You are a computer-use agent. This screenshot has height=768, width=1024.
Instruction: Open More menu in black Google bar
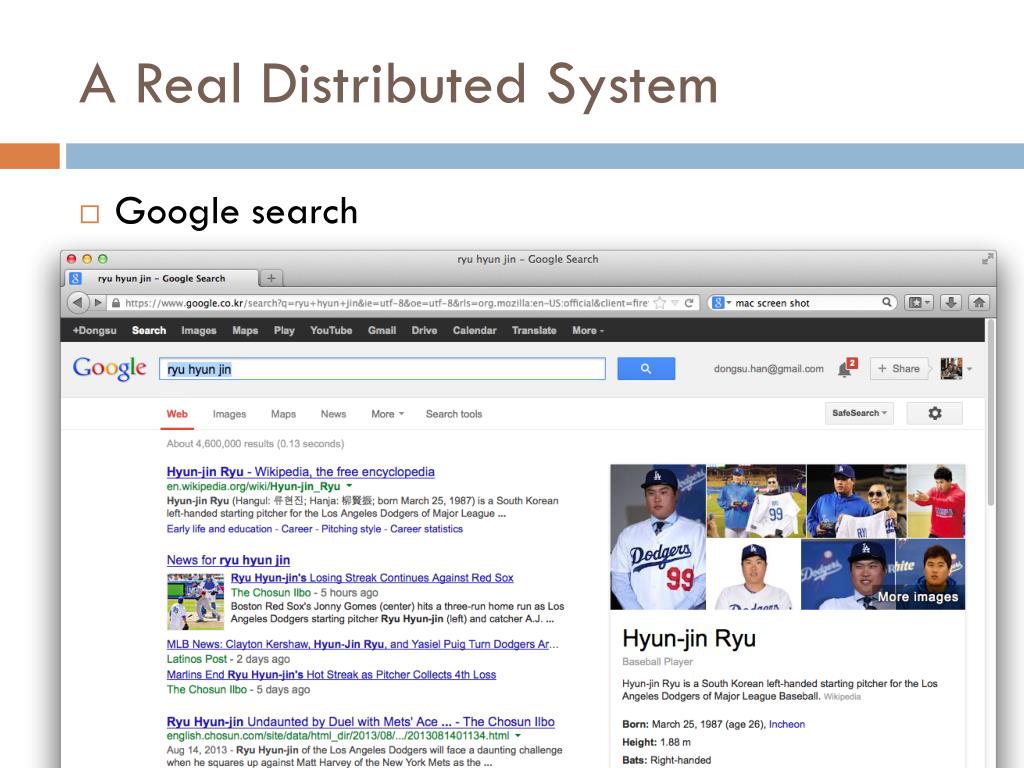click(x=588, y=330)
